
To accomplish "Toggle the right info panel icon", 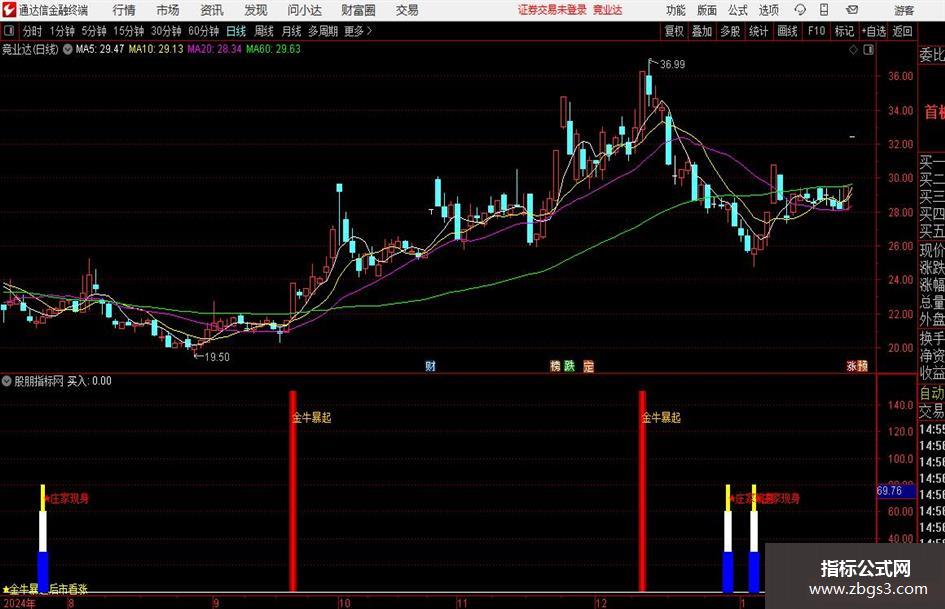I will tap(868, 50).
